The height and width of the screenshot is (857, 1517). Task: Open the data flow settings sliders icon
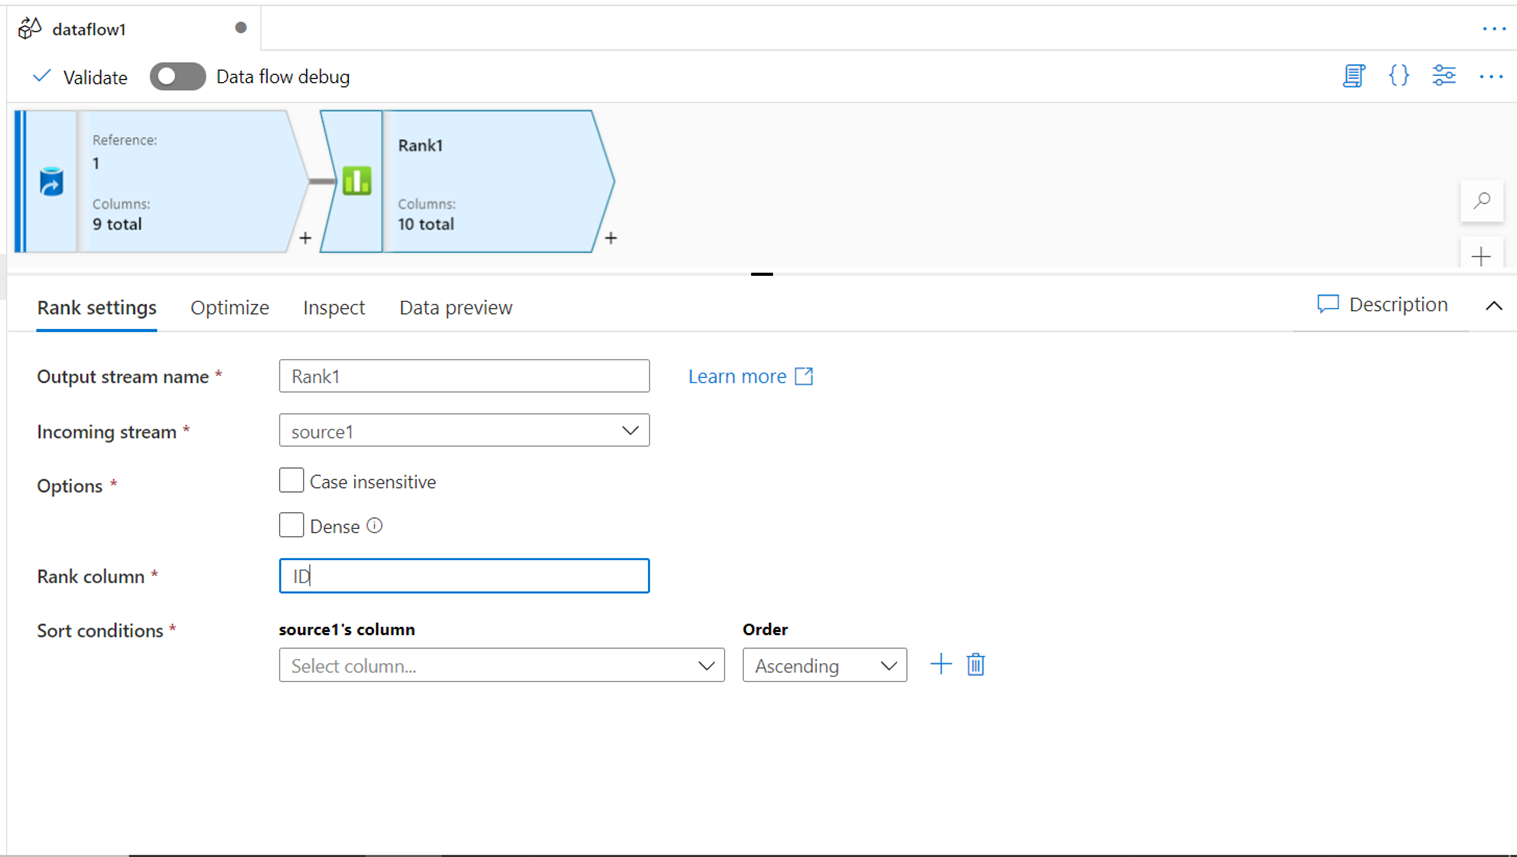point(1444,76)
